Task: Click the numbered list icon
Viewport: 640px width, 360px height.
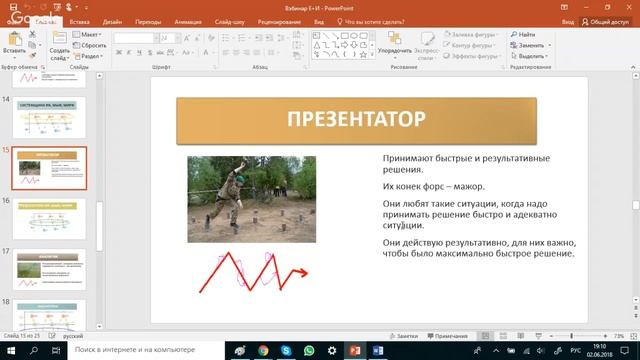Action: coord(242,38)
